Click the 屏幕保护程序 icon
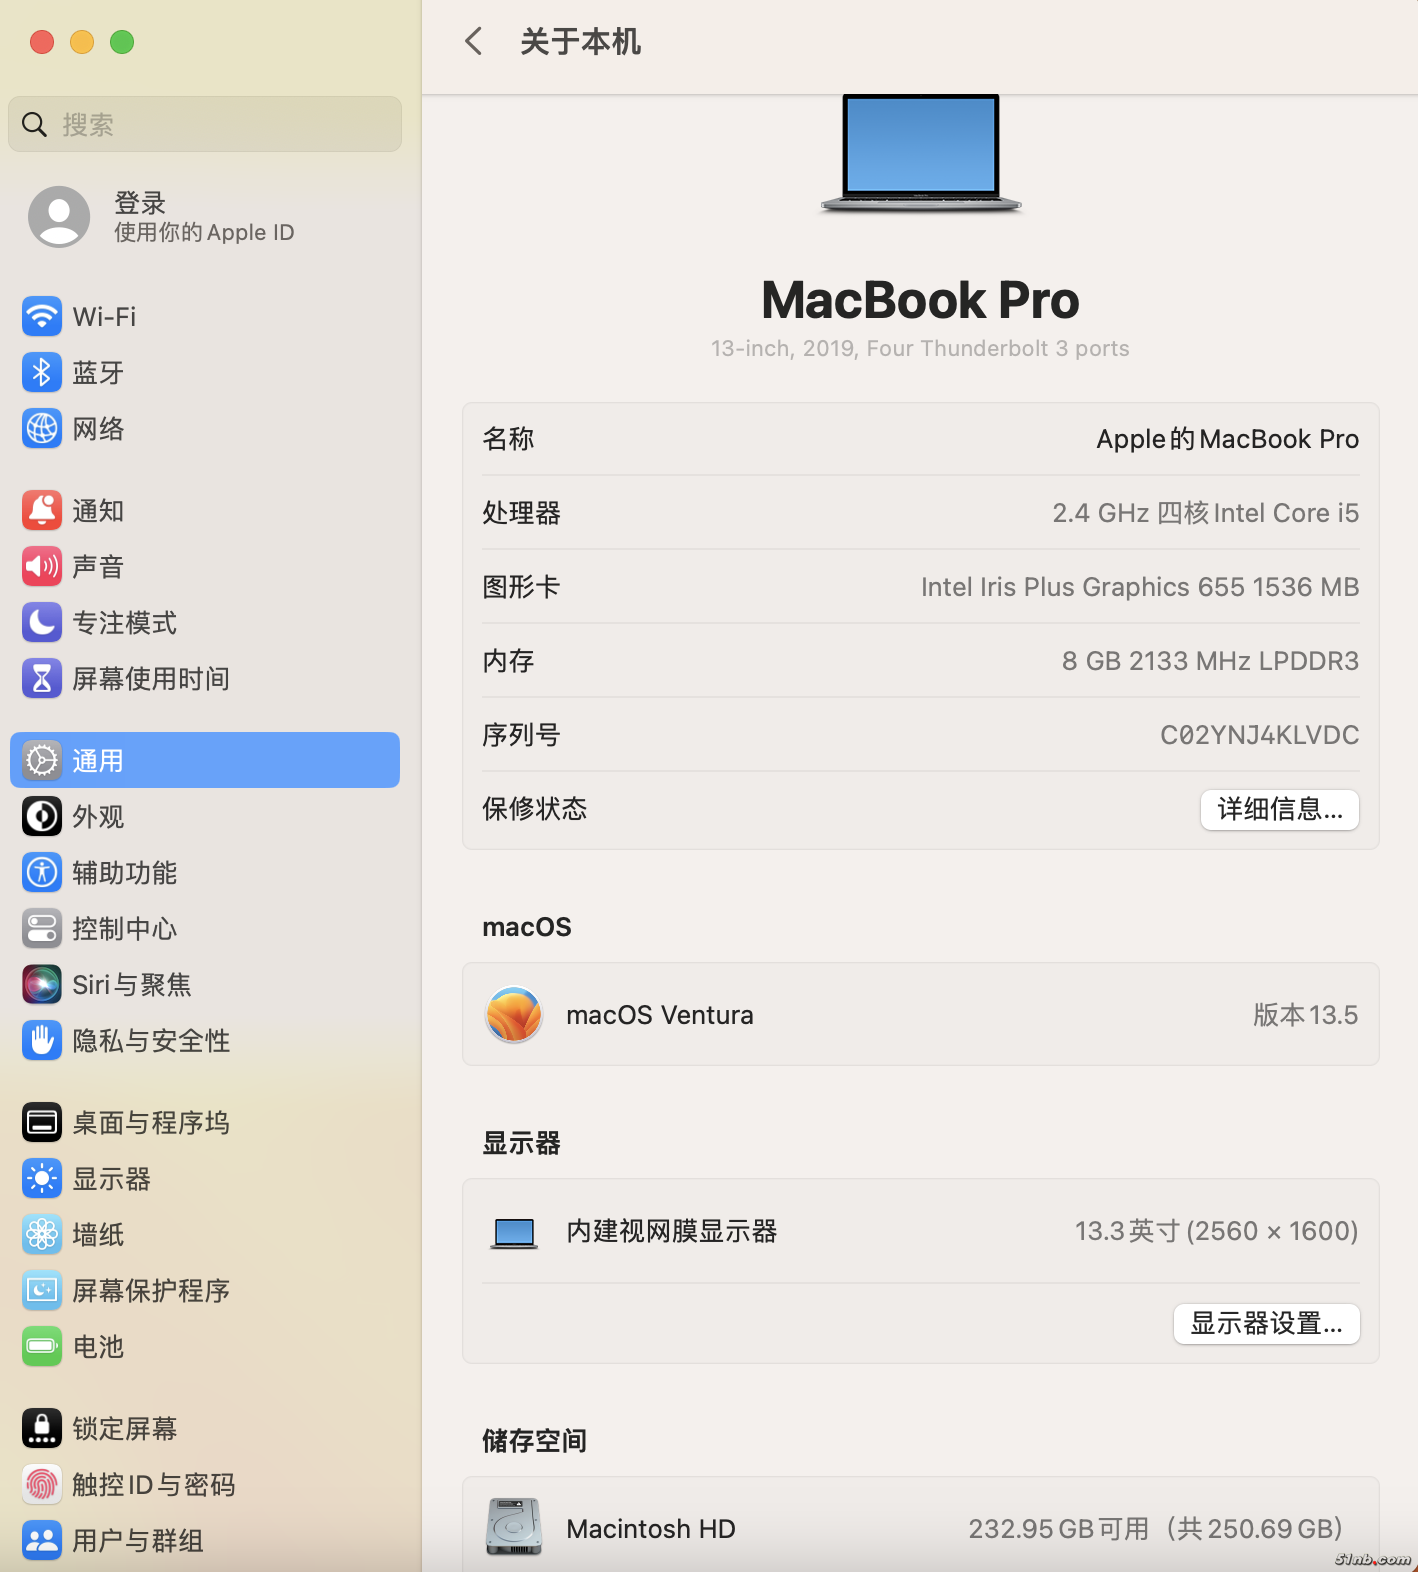This screenshot has width=1418, height=1572. coord(42,1290)
